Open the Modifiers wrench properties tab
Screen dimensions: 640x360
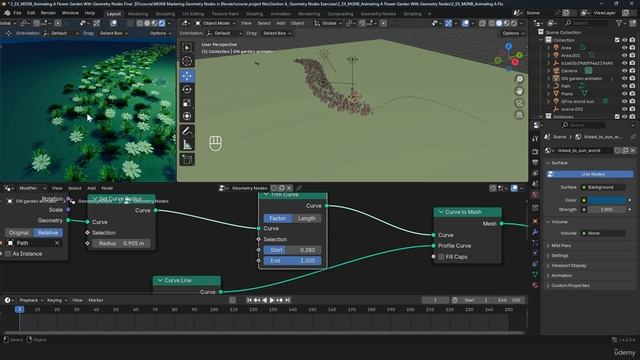click(x=535, y=232)
